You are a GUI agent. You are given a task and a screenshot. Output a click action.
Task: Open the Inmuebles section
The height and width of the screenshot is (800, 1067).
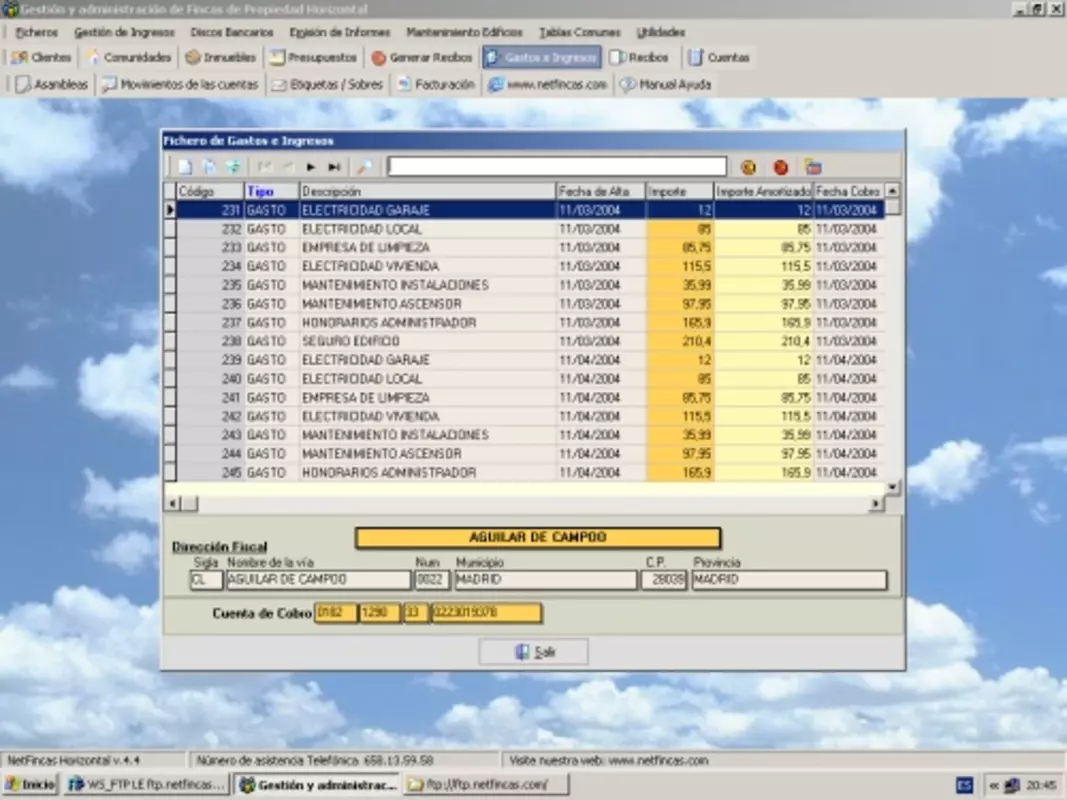221,58
